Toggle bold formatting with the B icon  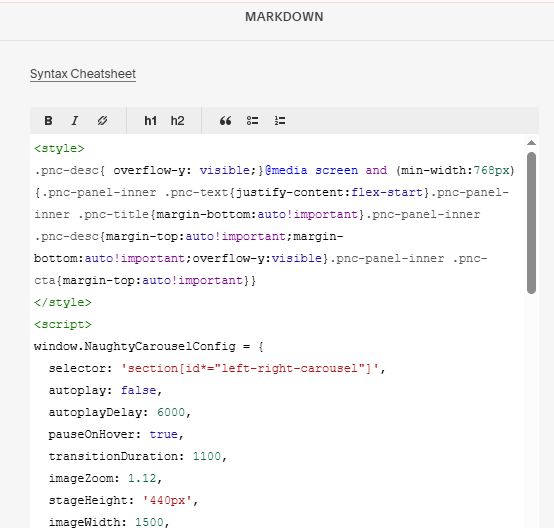[48, 121]
